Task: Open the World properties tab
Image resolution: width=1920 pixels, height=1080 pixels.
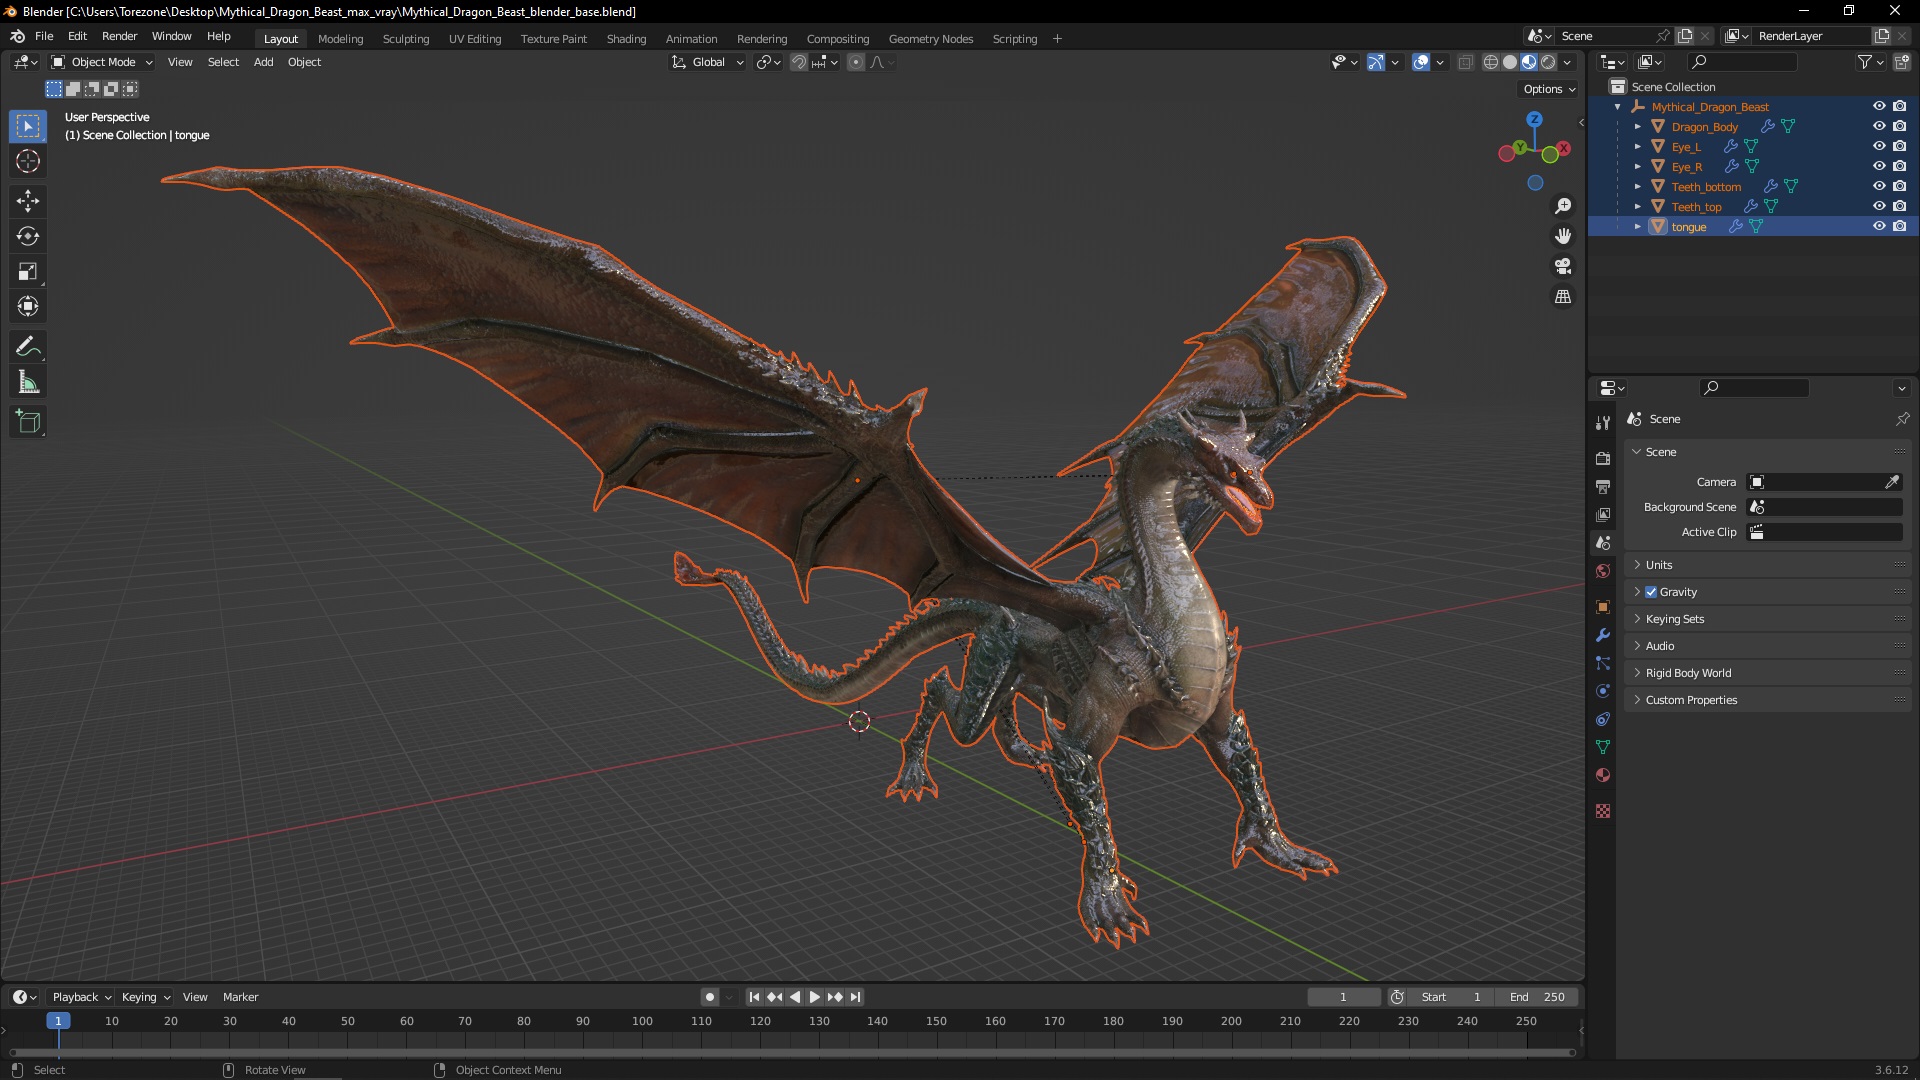Action: tap(1603, 571)
